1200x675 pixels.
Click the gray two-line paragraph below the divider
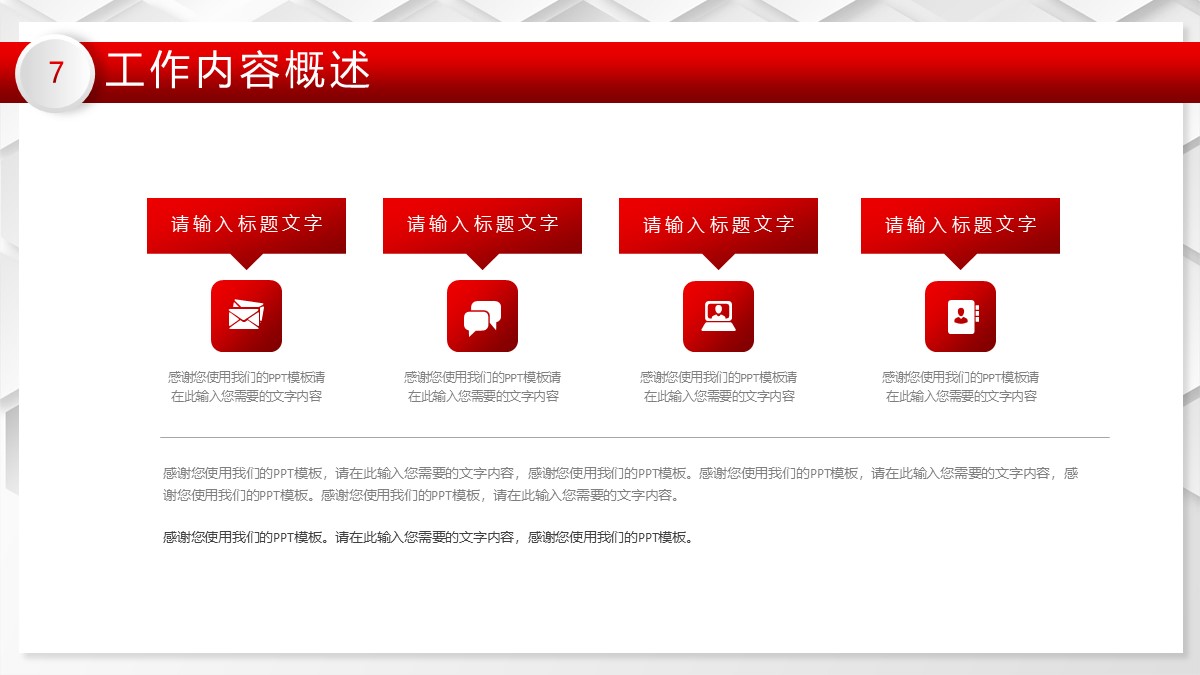point(620,484)
